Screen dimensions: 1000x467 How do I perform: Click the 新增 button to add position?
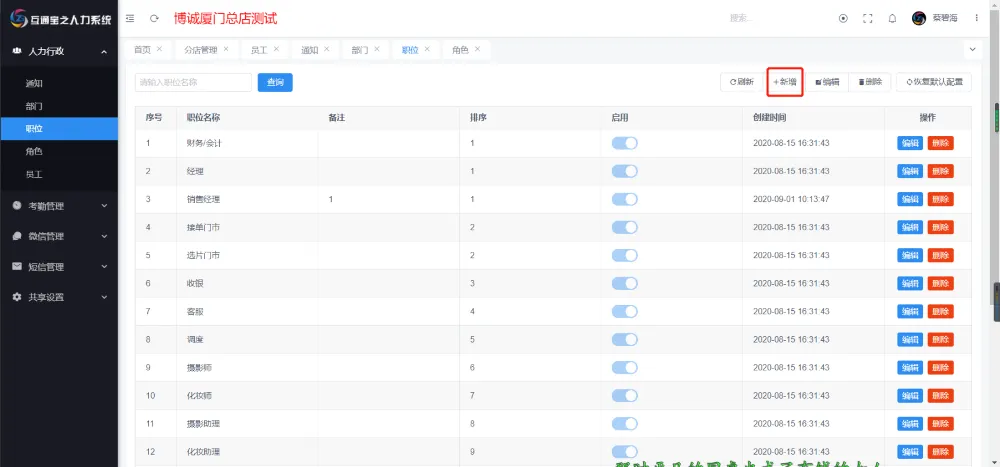pos(785,82)
